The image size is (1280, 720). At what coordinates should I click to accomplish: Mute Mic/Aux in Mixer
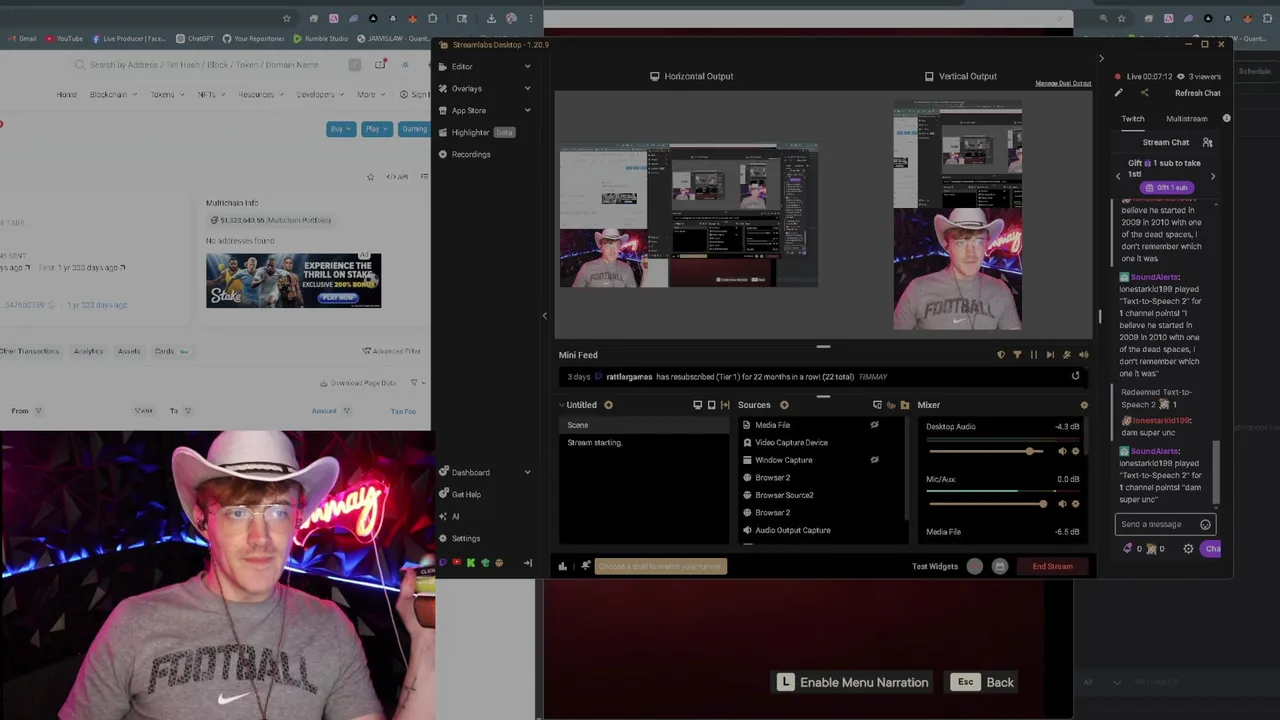click(x=1062, y=504)
